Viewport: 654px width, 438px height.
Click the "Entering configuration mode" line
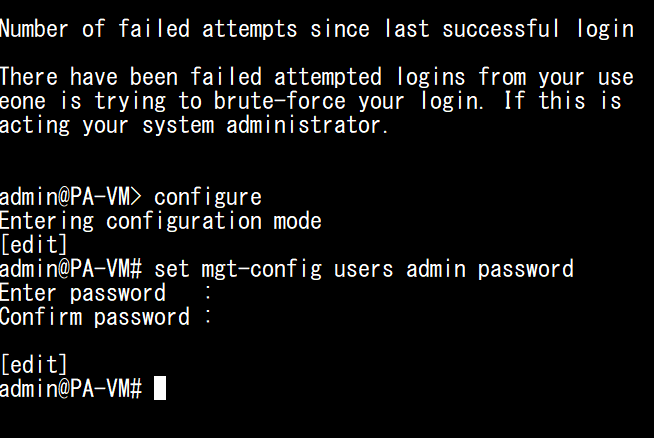coord(160,220)
